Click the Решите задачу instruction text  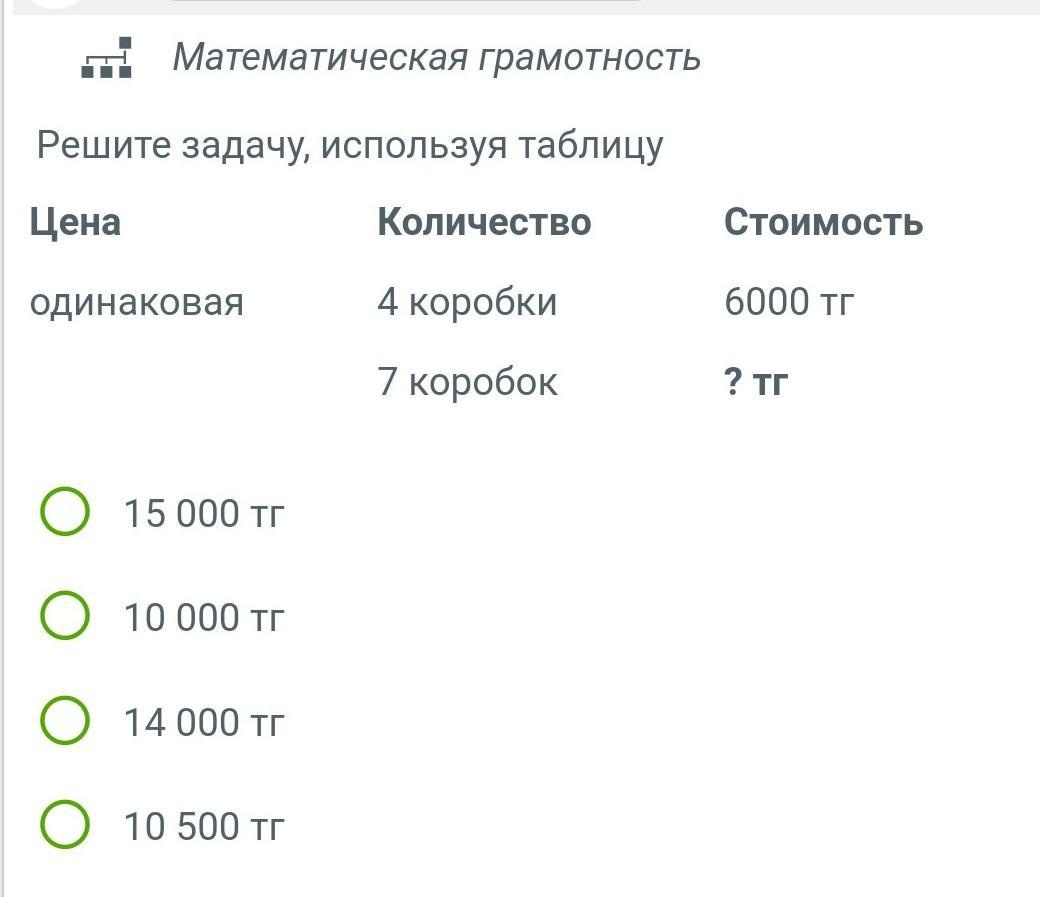pos(350,145)
